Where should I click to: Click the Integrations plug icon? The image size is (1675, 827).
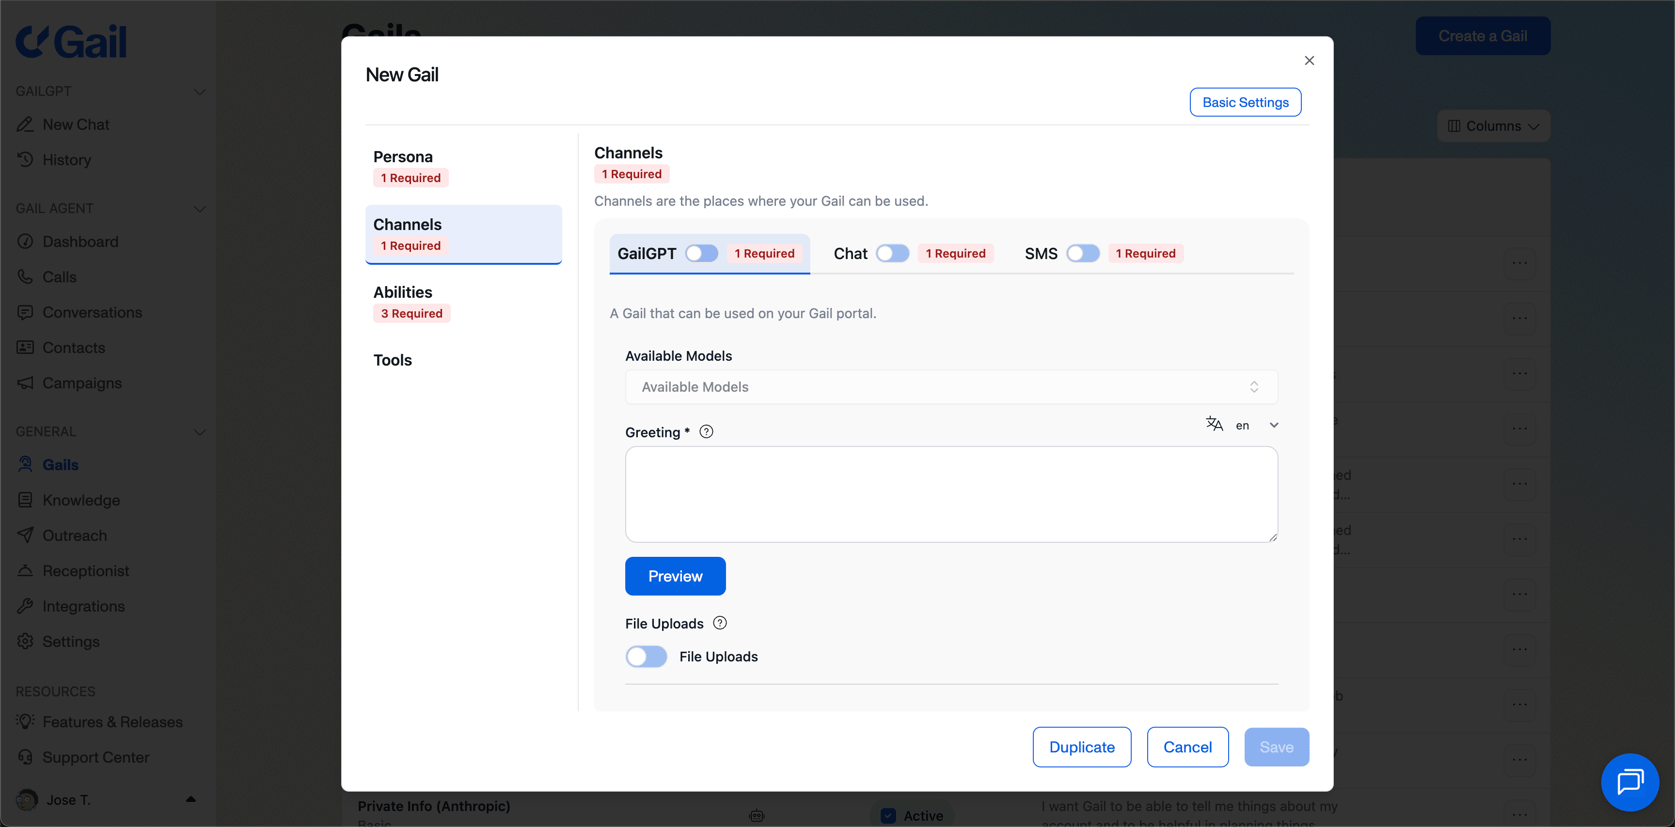pos(25,606)
